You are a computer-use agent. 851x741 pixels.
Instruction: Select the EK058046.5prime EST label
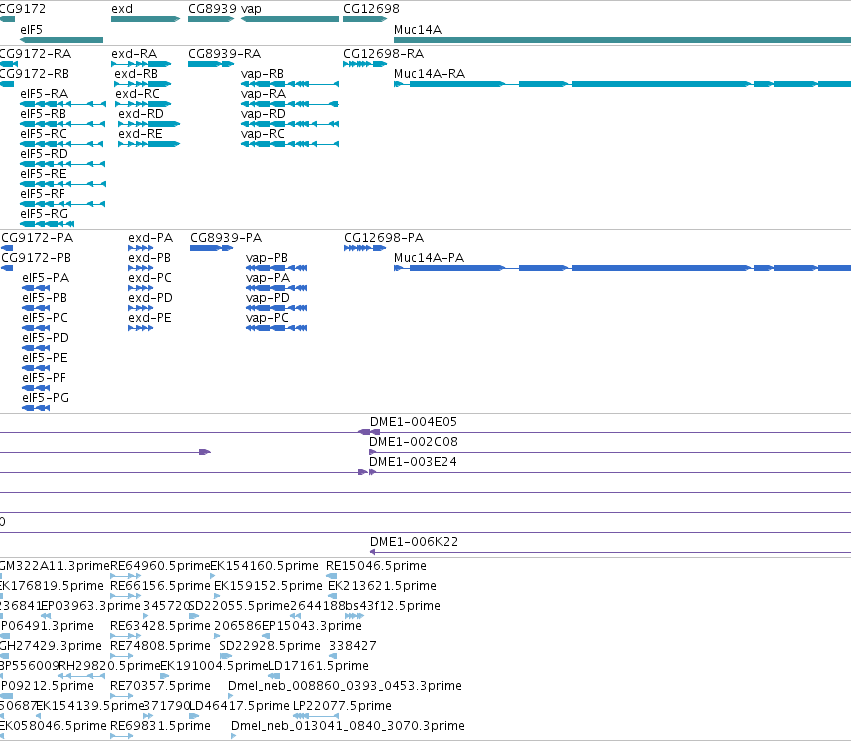pyautogui.click(x=53, y=726)
